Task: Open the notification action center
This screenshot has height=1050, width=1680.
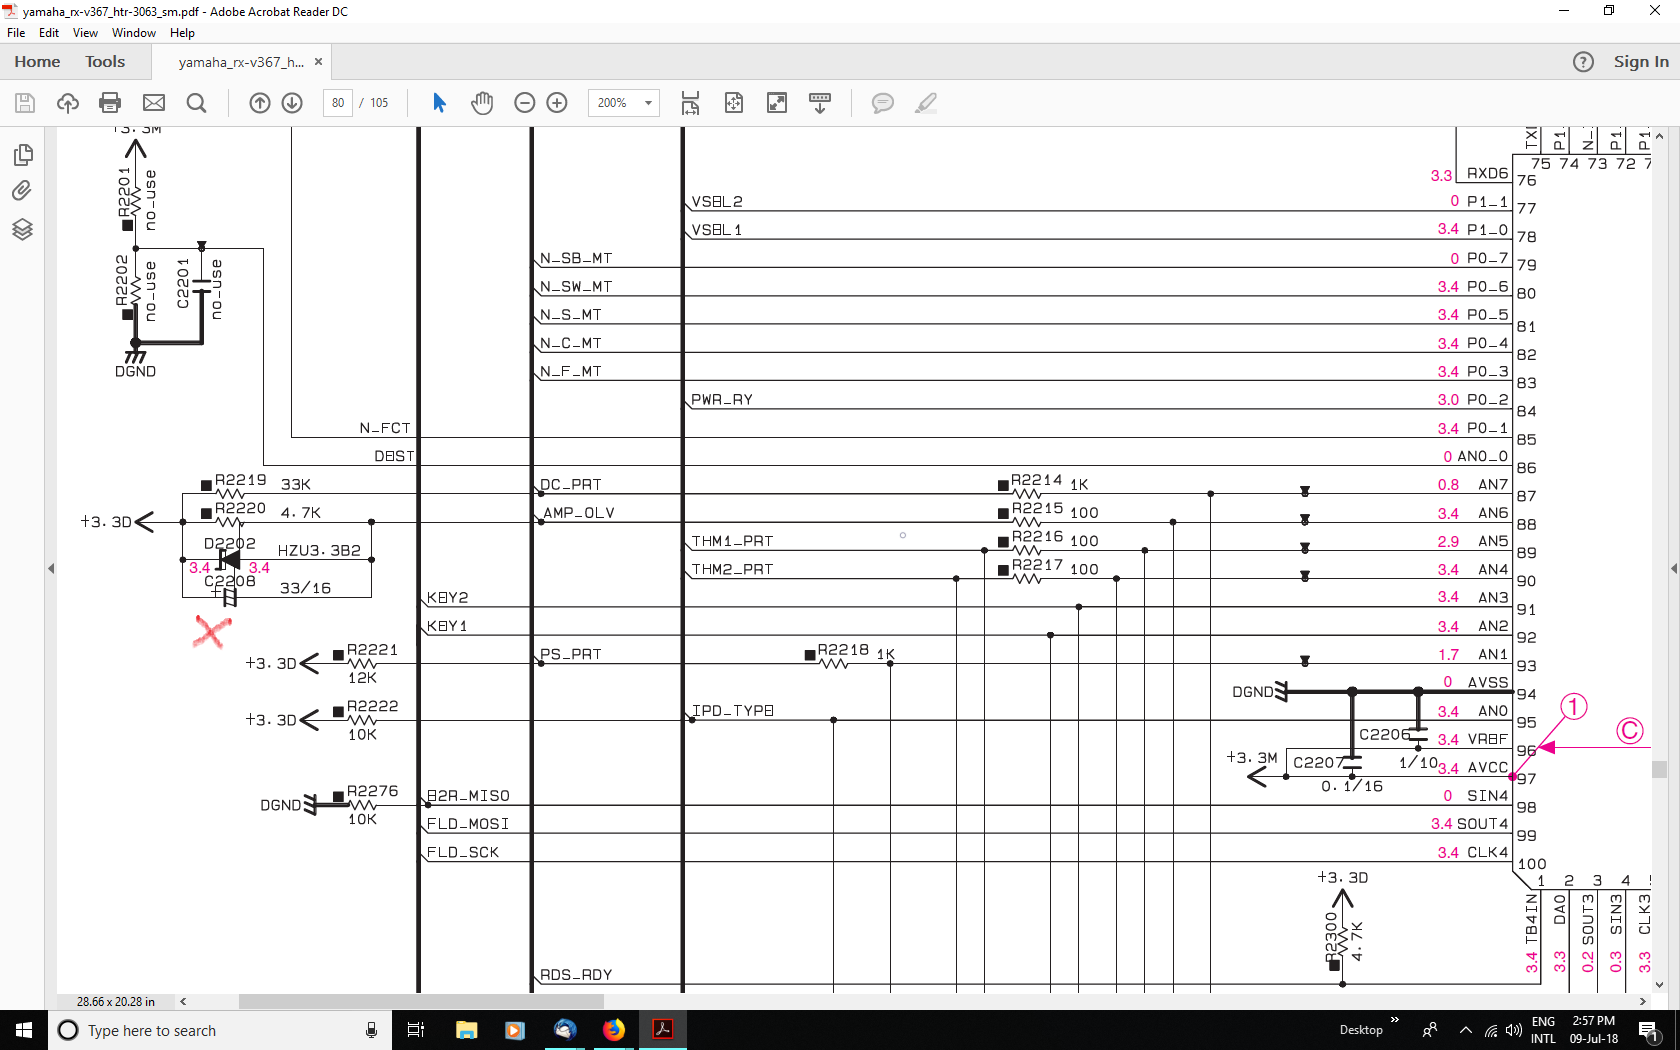Action: [x=1649, y=1030]
